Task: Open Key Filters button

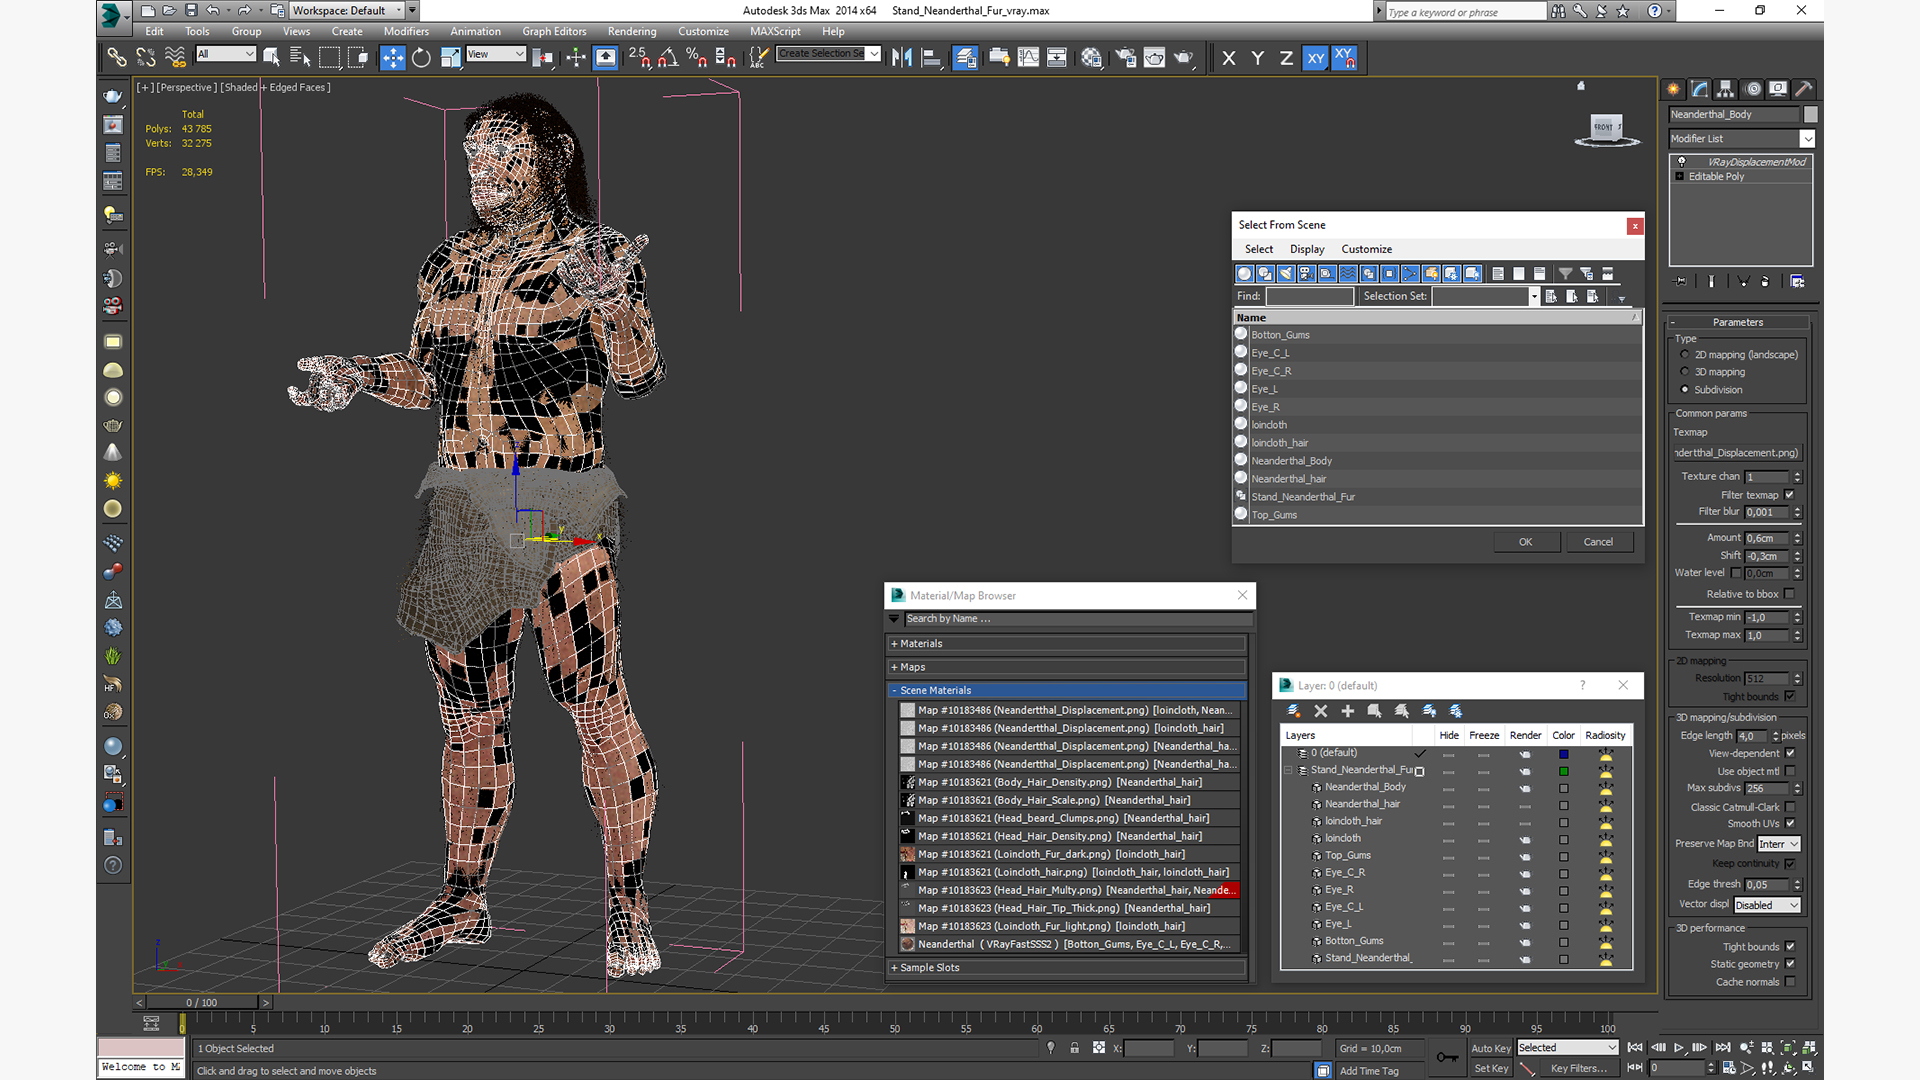Action: [1579, 1068]
